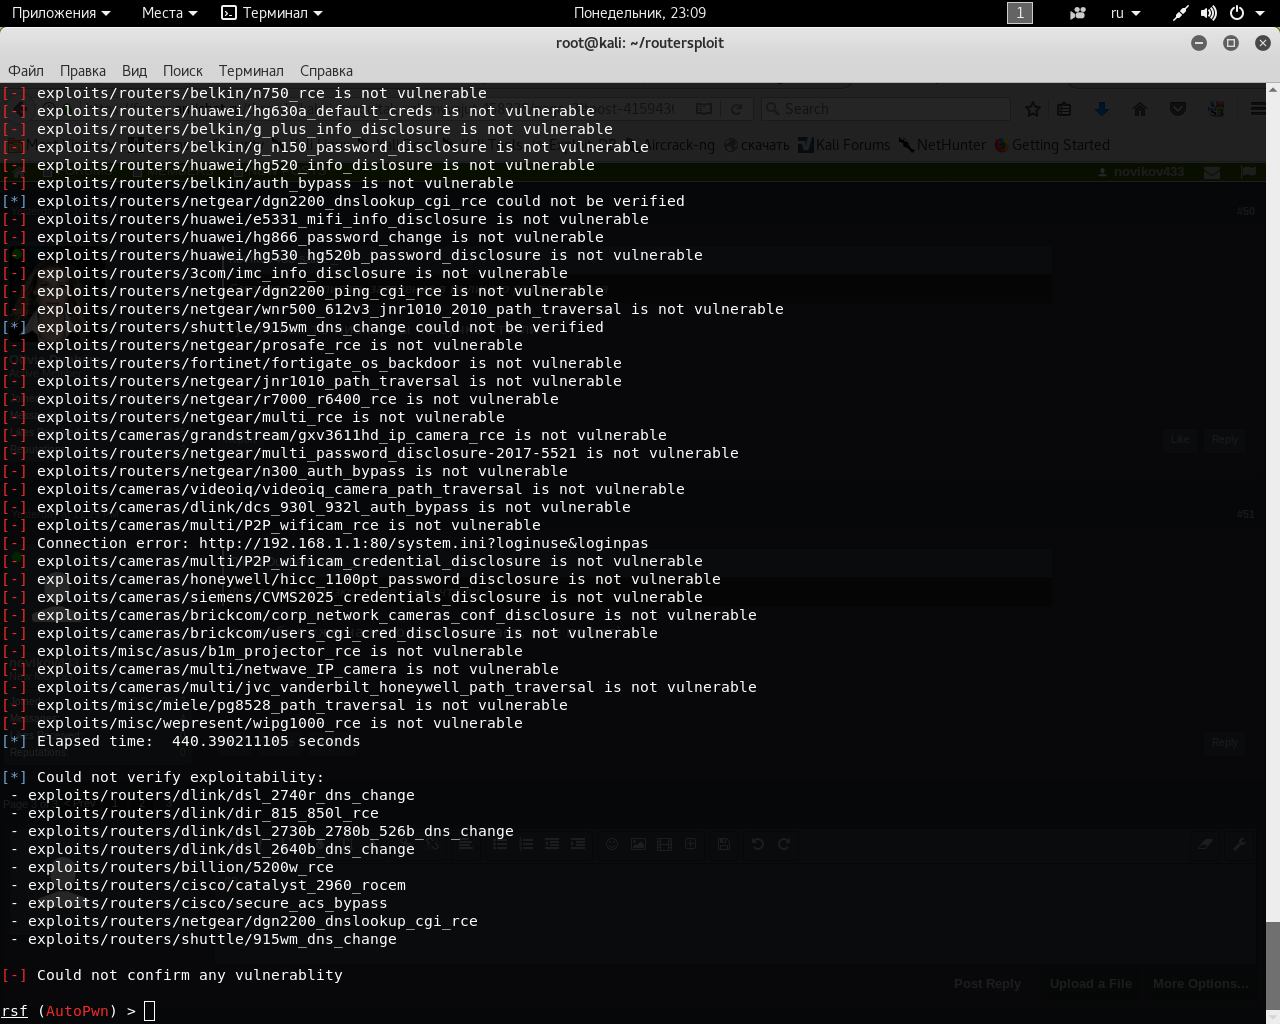Click the power icon in top bar
This screenshot has height=1024, width=1280.
coord(1237,13)
